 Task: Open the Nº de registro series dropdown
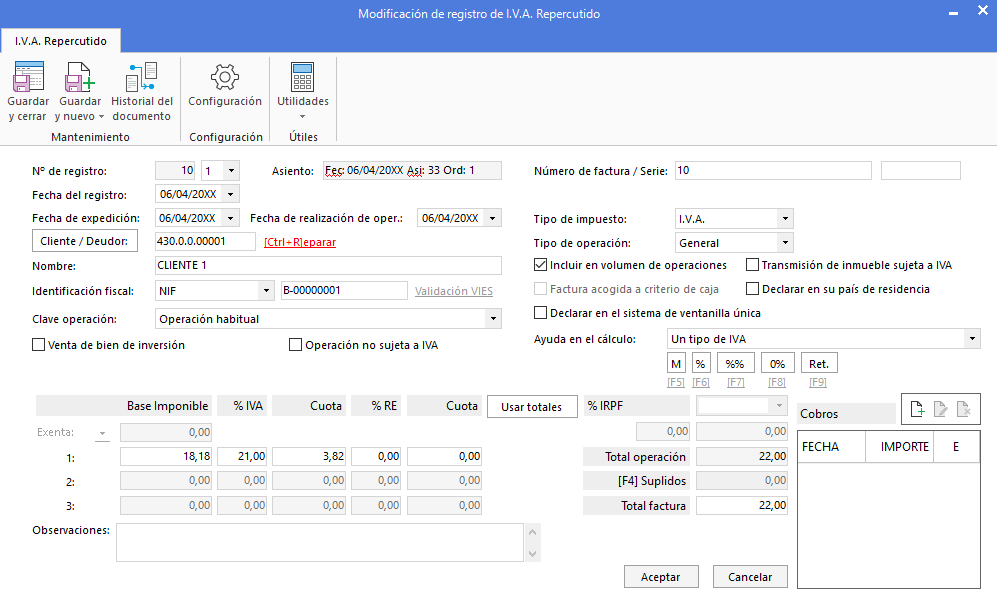[x=231, y=170]
